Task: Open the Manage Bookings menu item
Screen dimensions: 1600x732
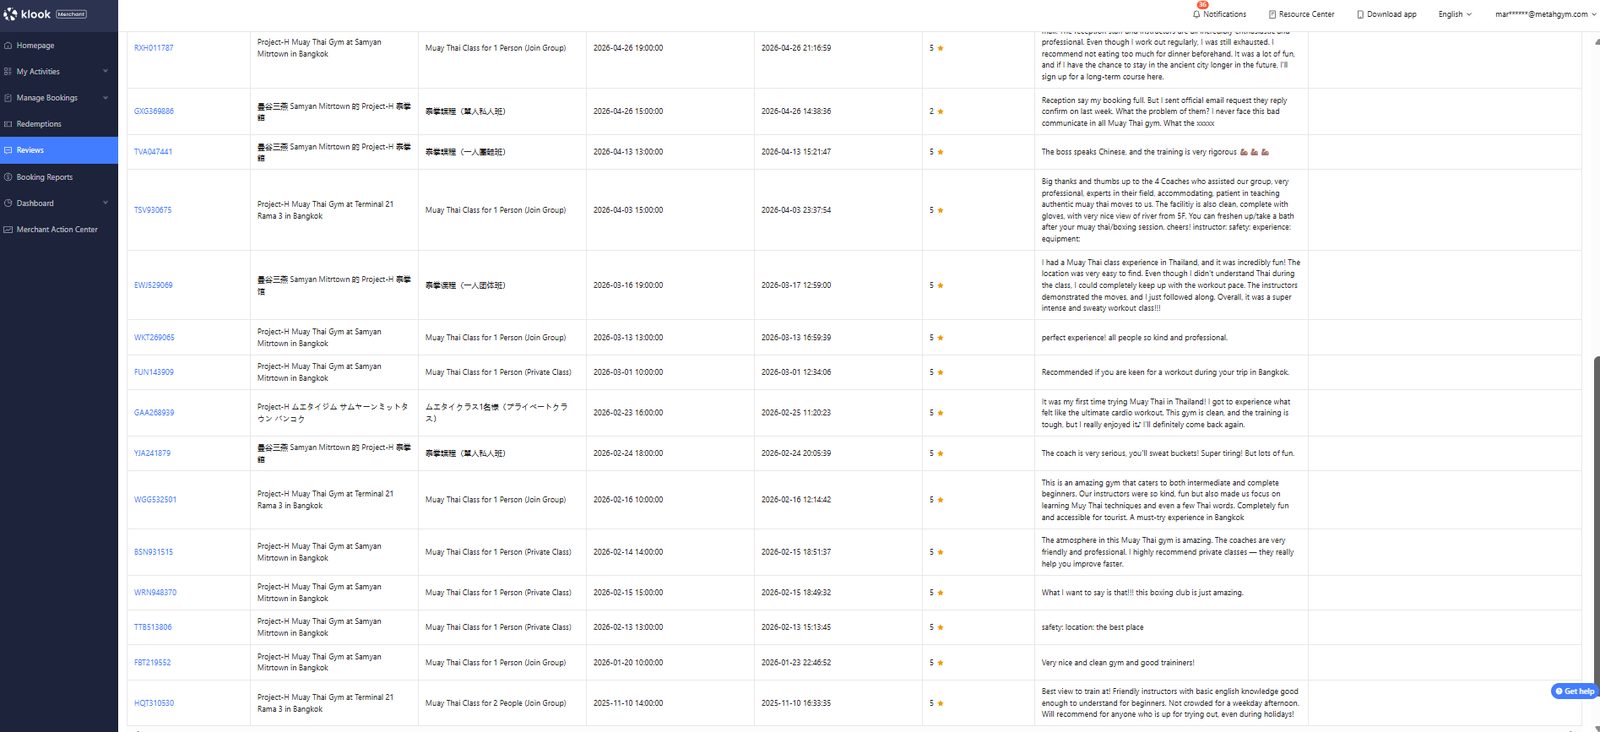Action: pos(59,98)
